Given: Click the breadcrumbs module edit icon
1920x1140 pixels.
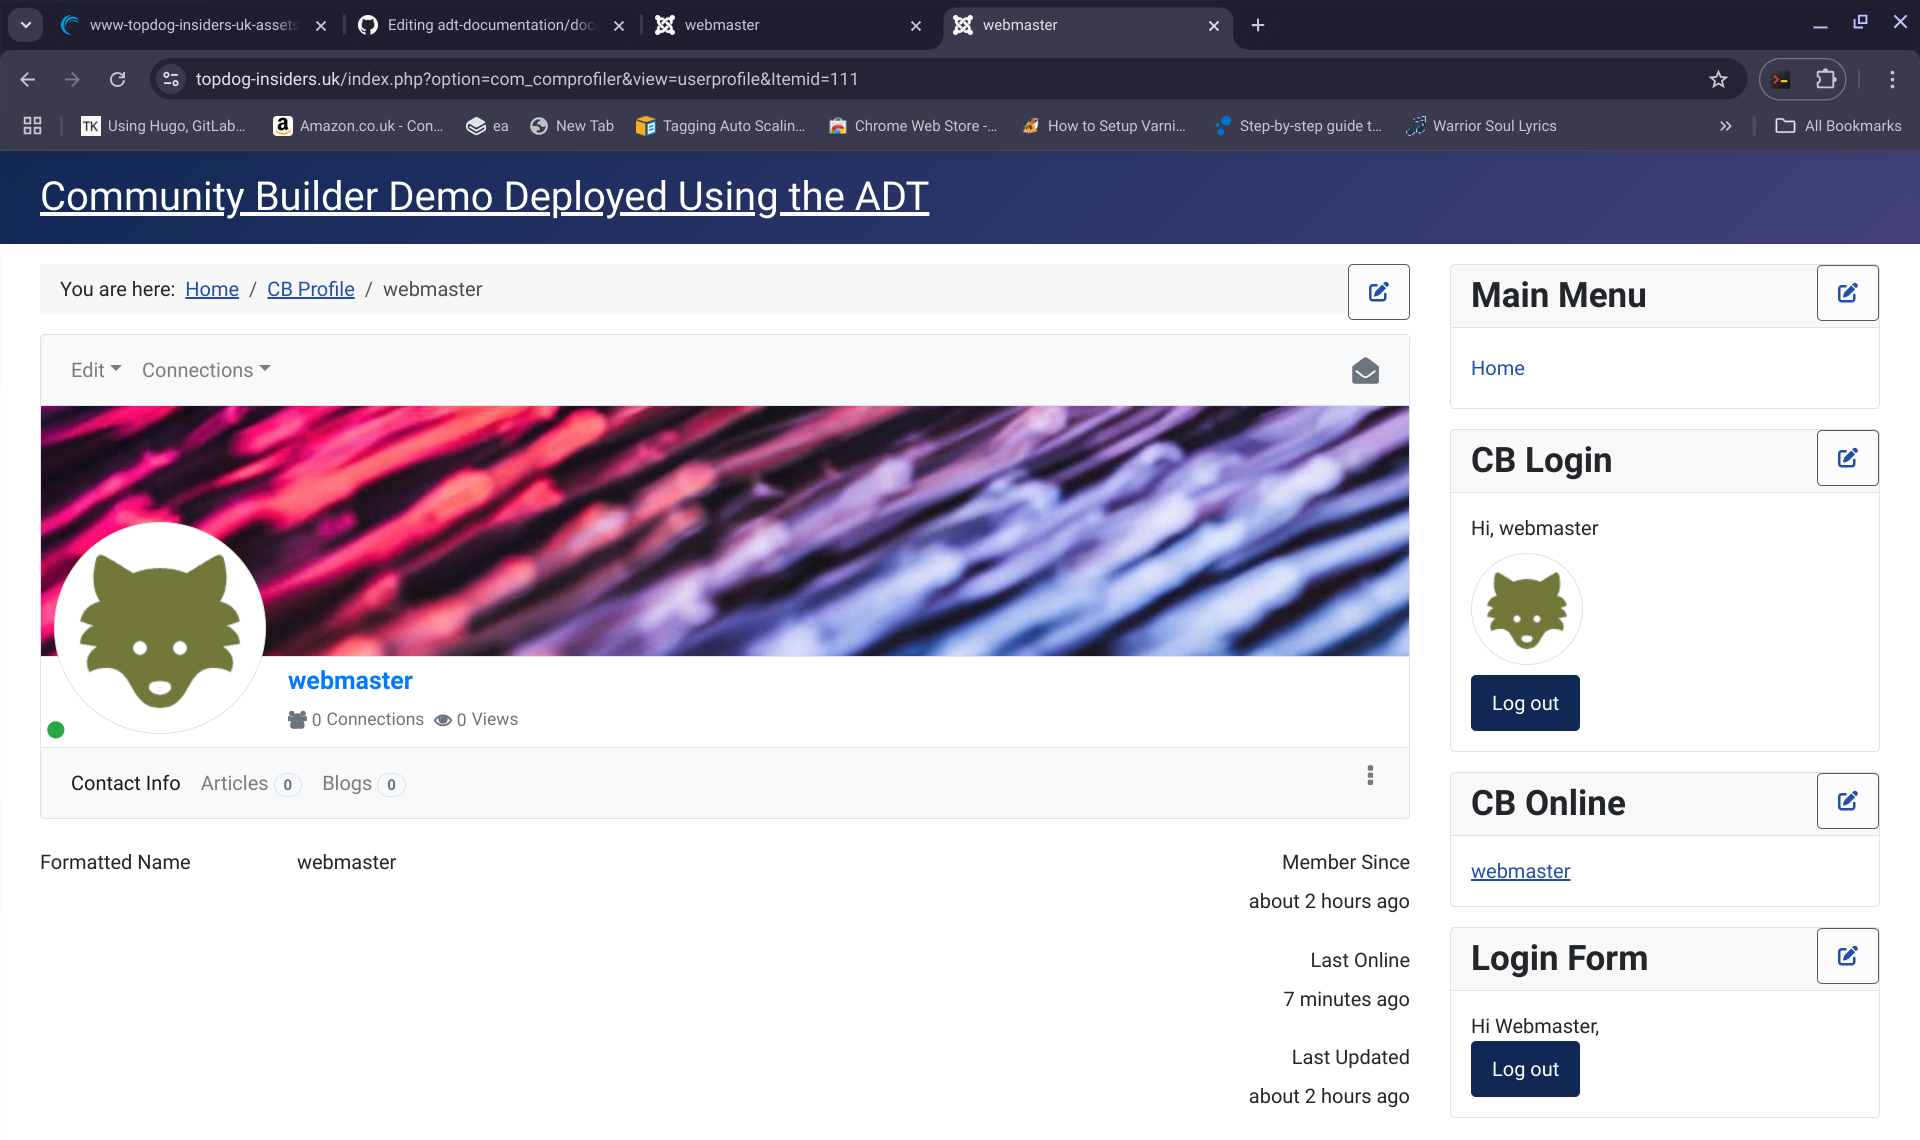Looking at the screenshot, I should tap(1378, 292).
